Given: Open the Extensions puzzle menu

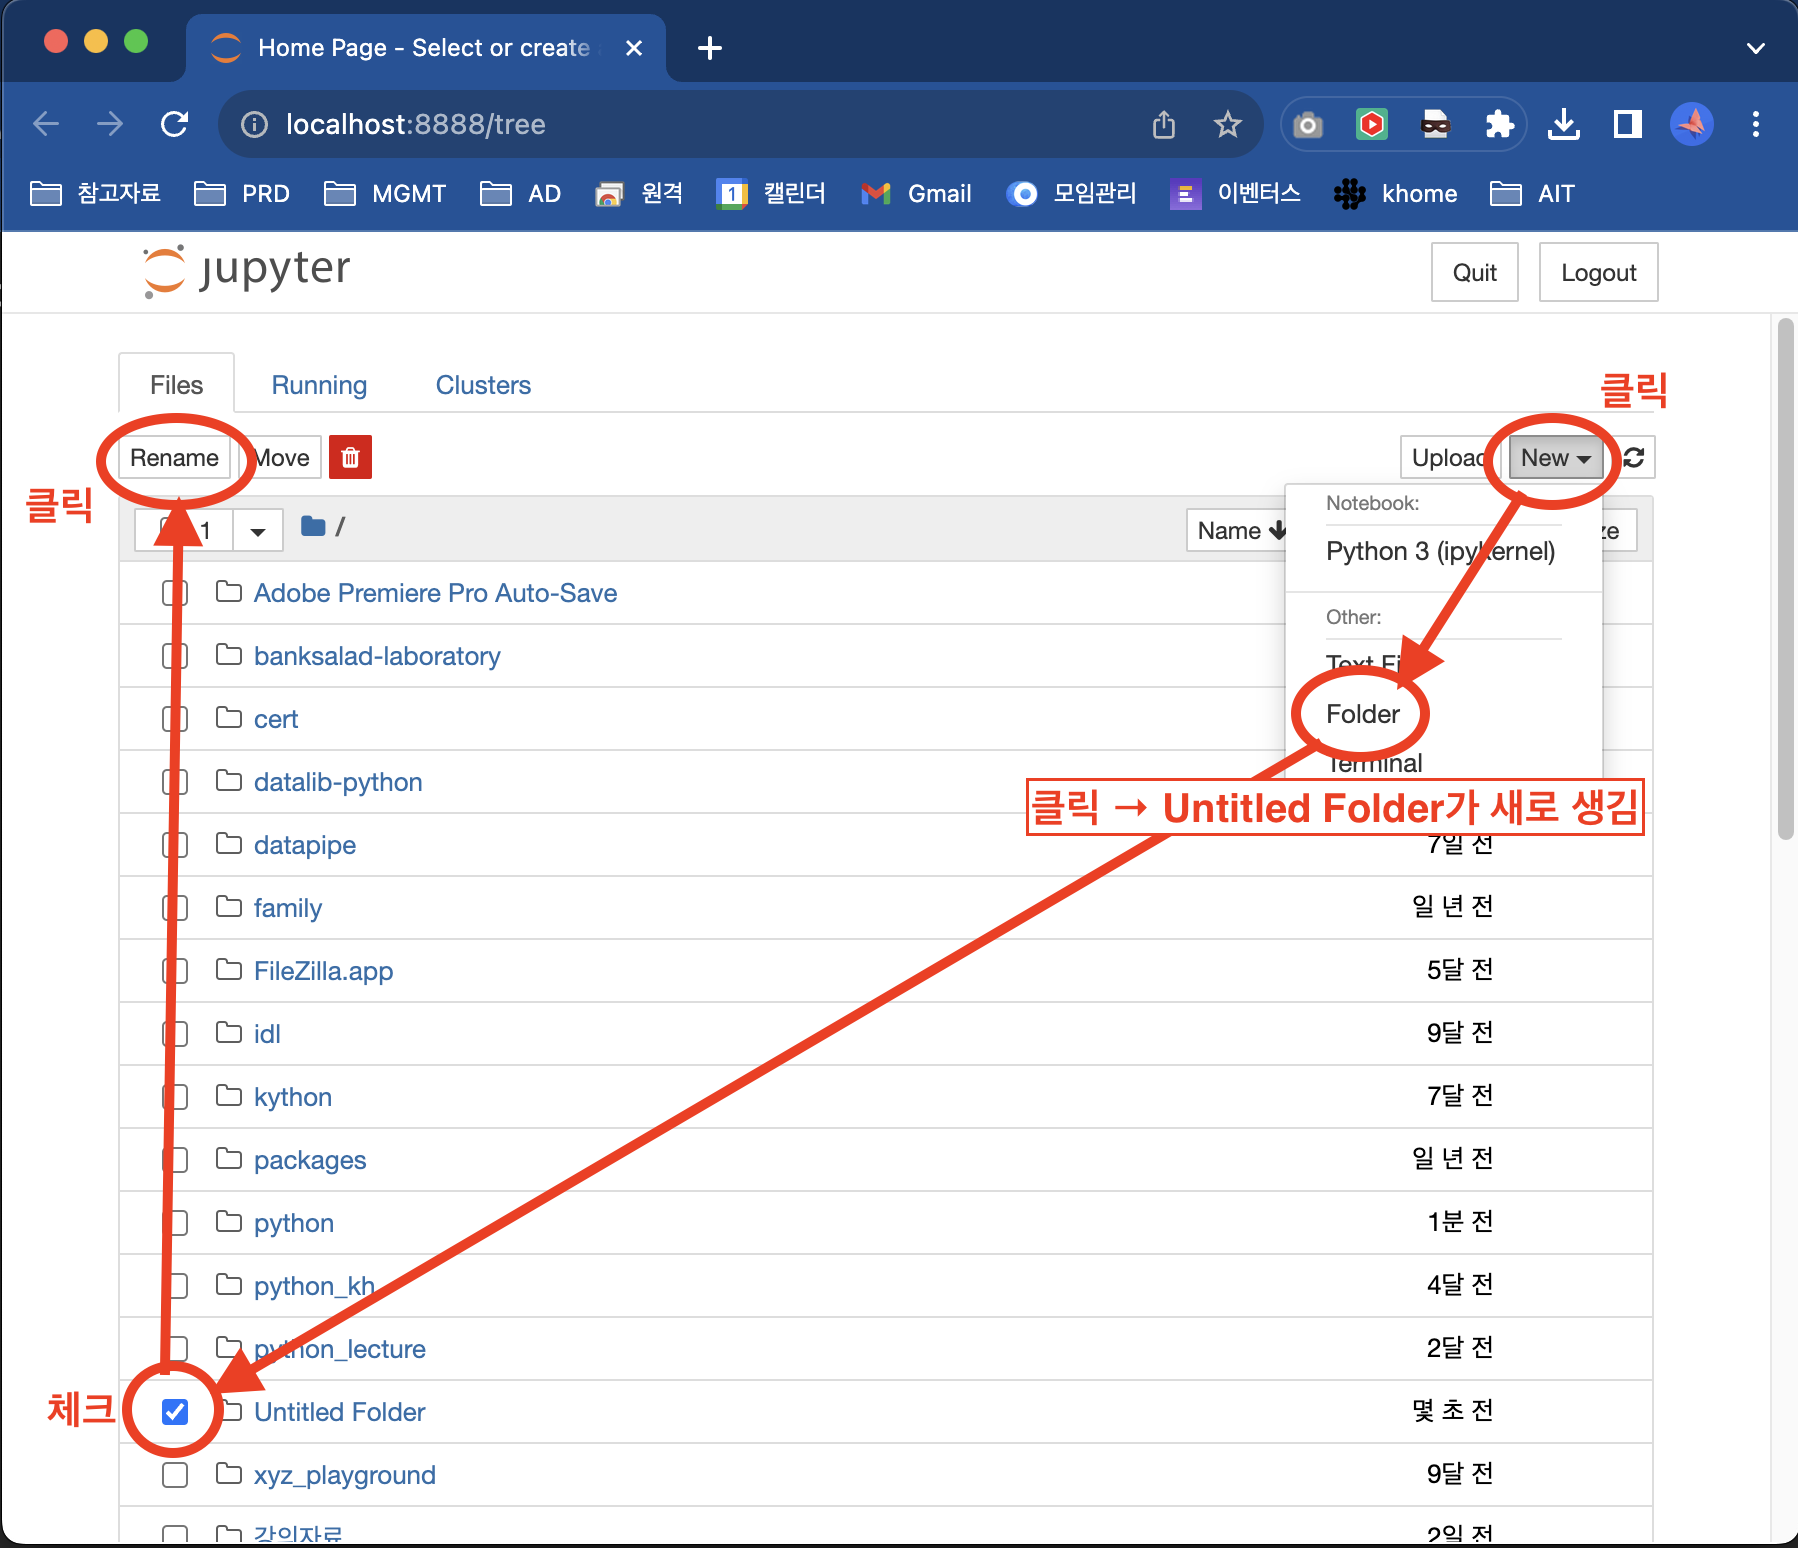Looking at the screenshot, I should click(1500, 124).
